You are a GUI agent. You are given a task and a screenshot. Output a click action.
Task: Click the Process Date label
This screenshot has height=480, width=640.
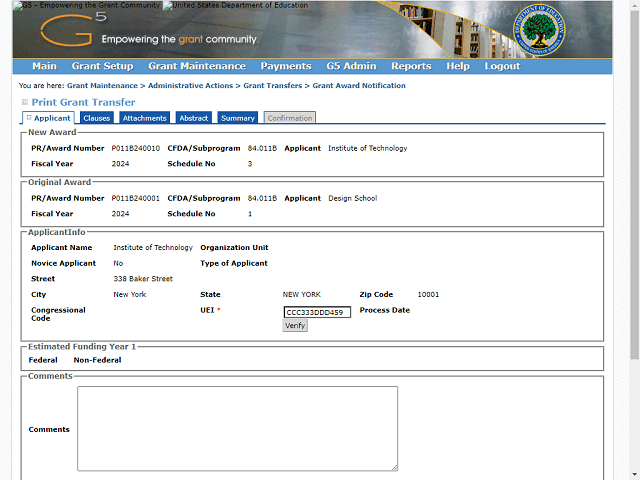(384, 310)
